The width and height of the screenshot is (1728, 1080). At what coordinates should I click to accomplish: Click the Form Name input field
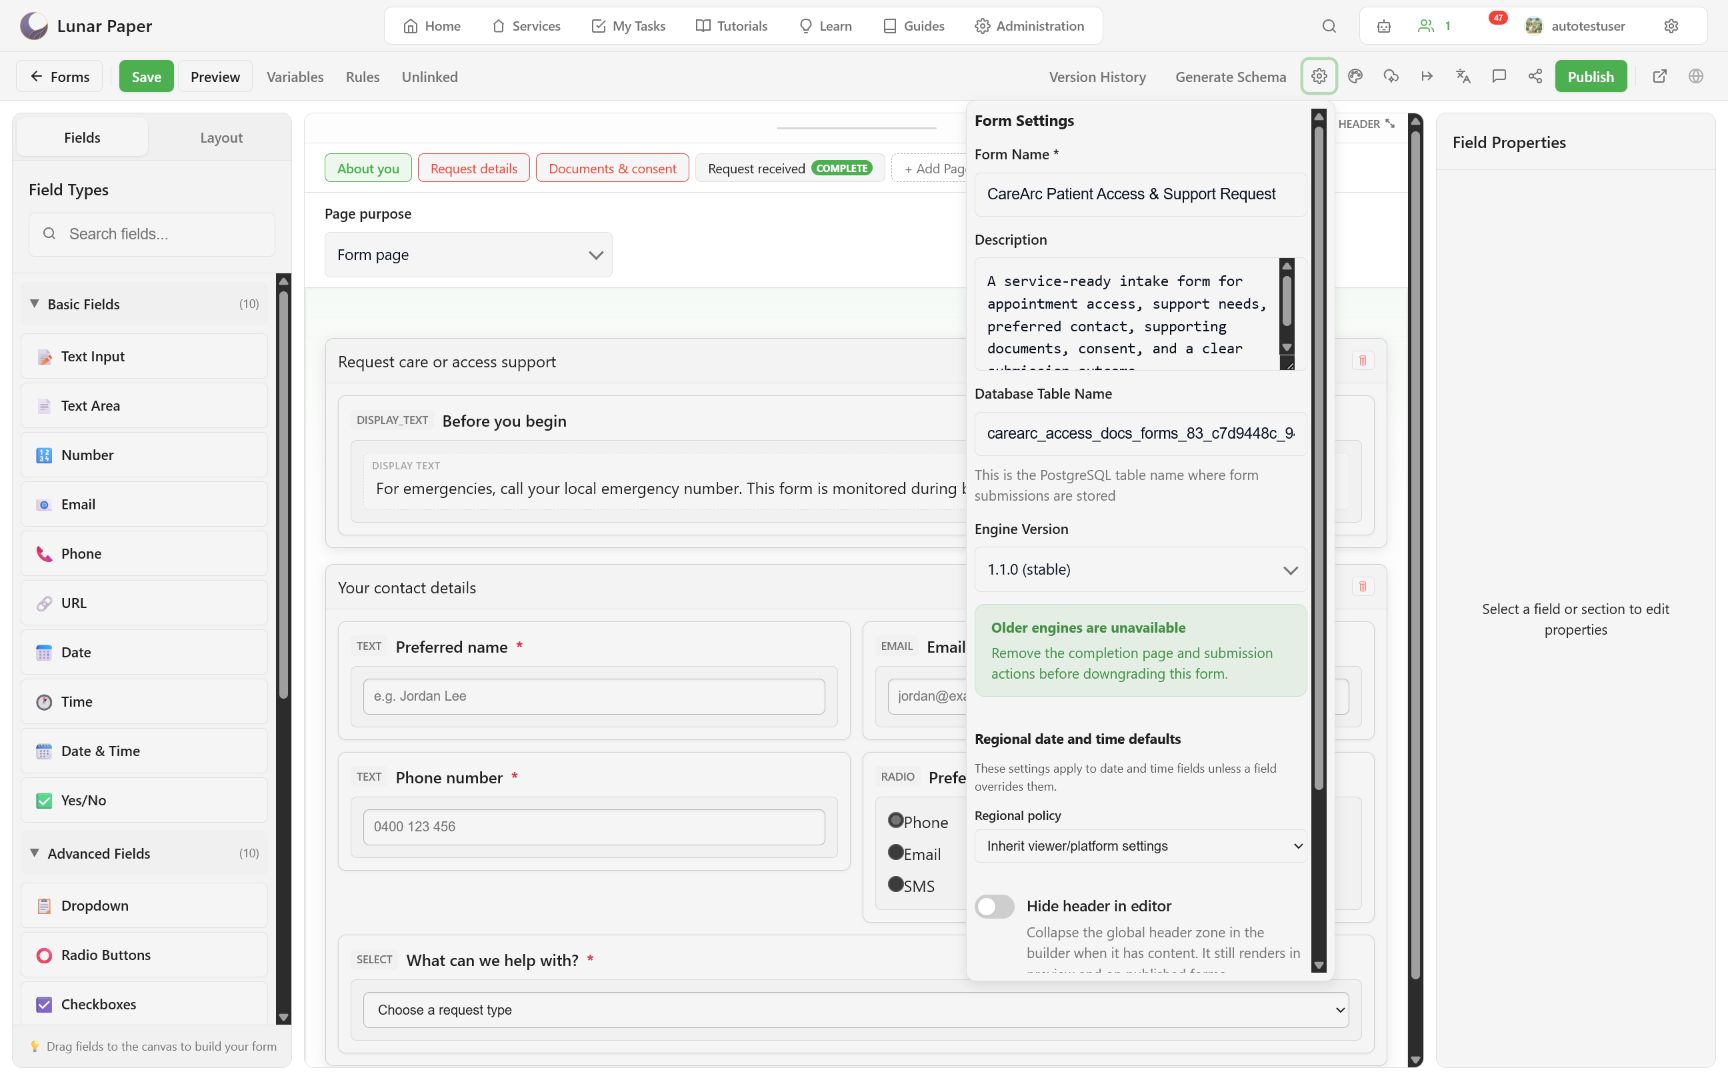pyautogui.click(x=1140, y=194)
